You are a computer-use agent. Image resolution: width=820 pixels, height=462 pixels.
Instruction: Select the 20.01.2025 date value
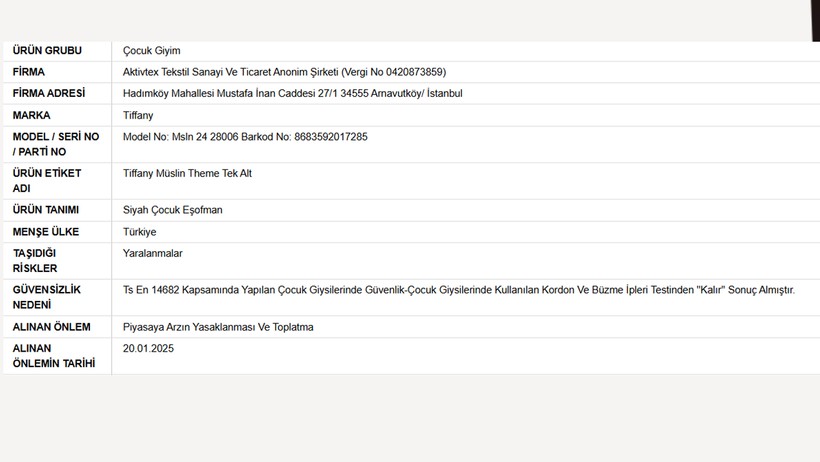[149, 349]
